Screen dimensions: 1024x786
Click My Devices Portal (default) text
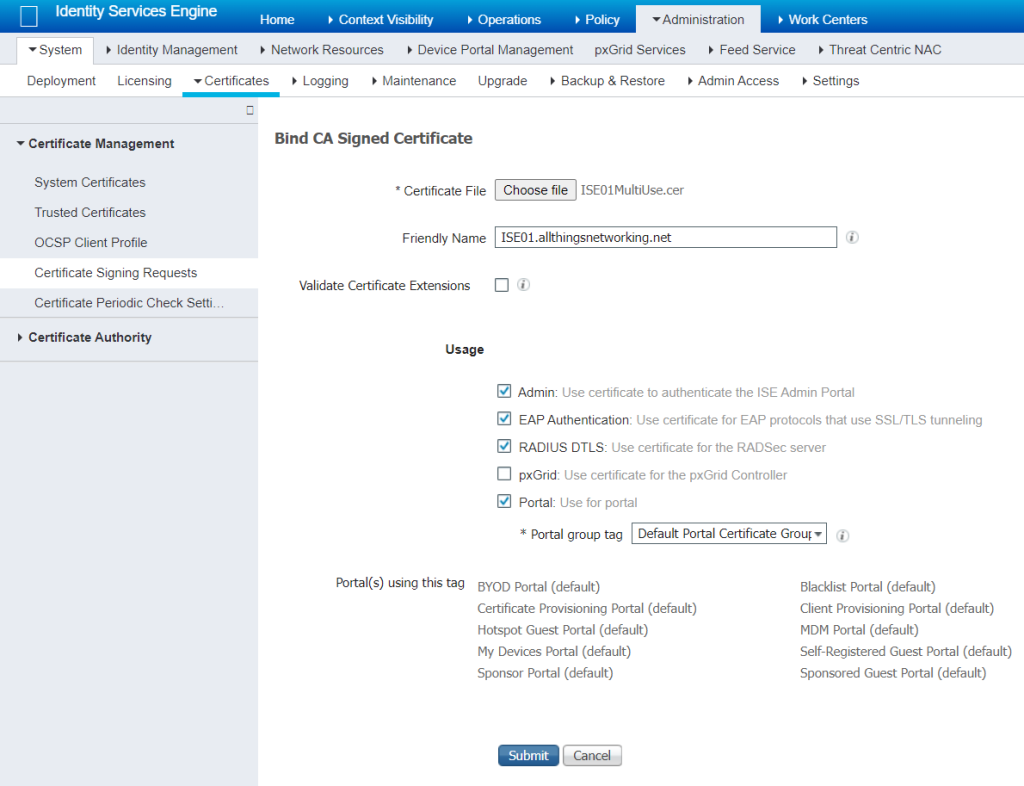click(x=554, y=652)
